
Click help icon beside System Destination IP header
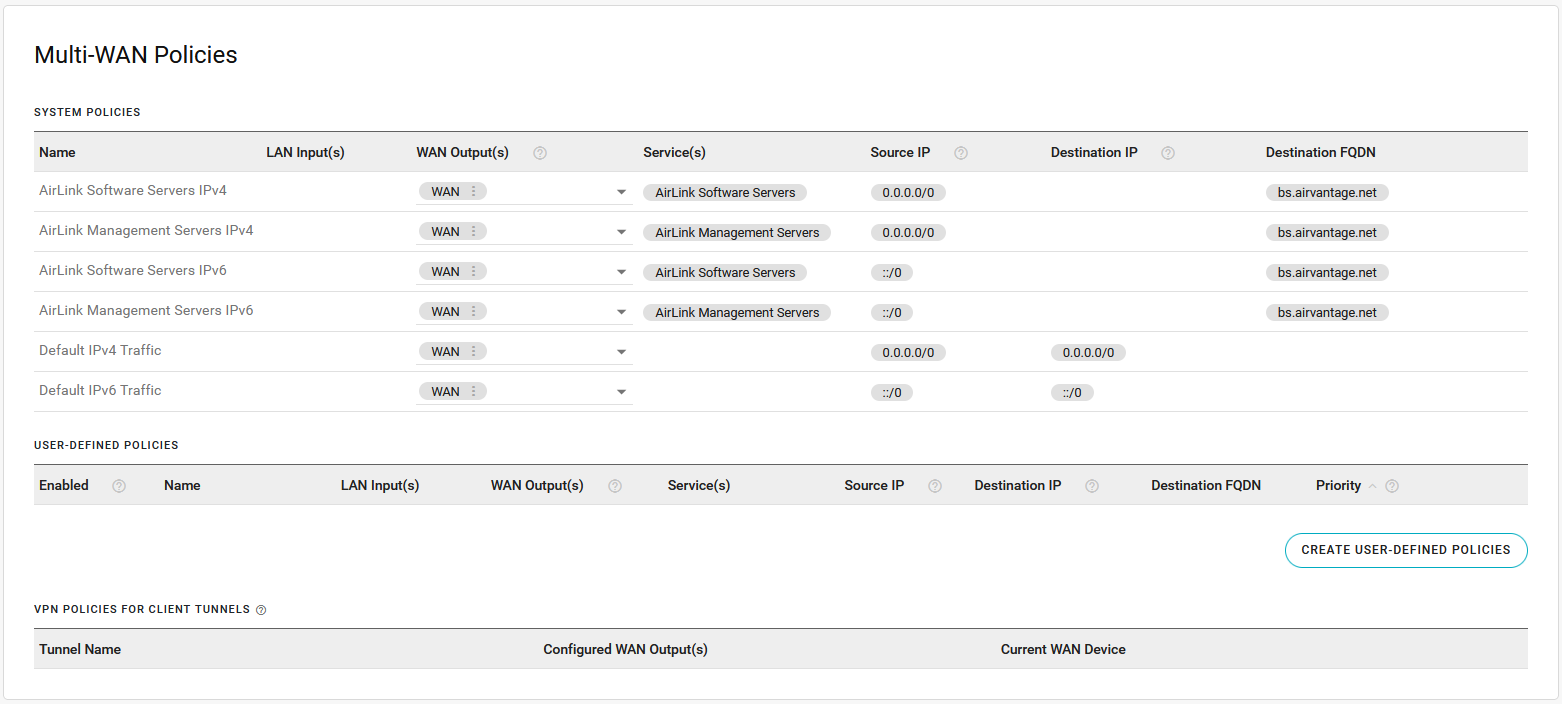(1167, 153)
